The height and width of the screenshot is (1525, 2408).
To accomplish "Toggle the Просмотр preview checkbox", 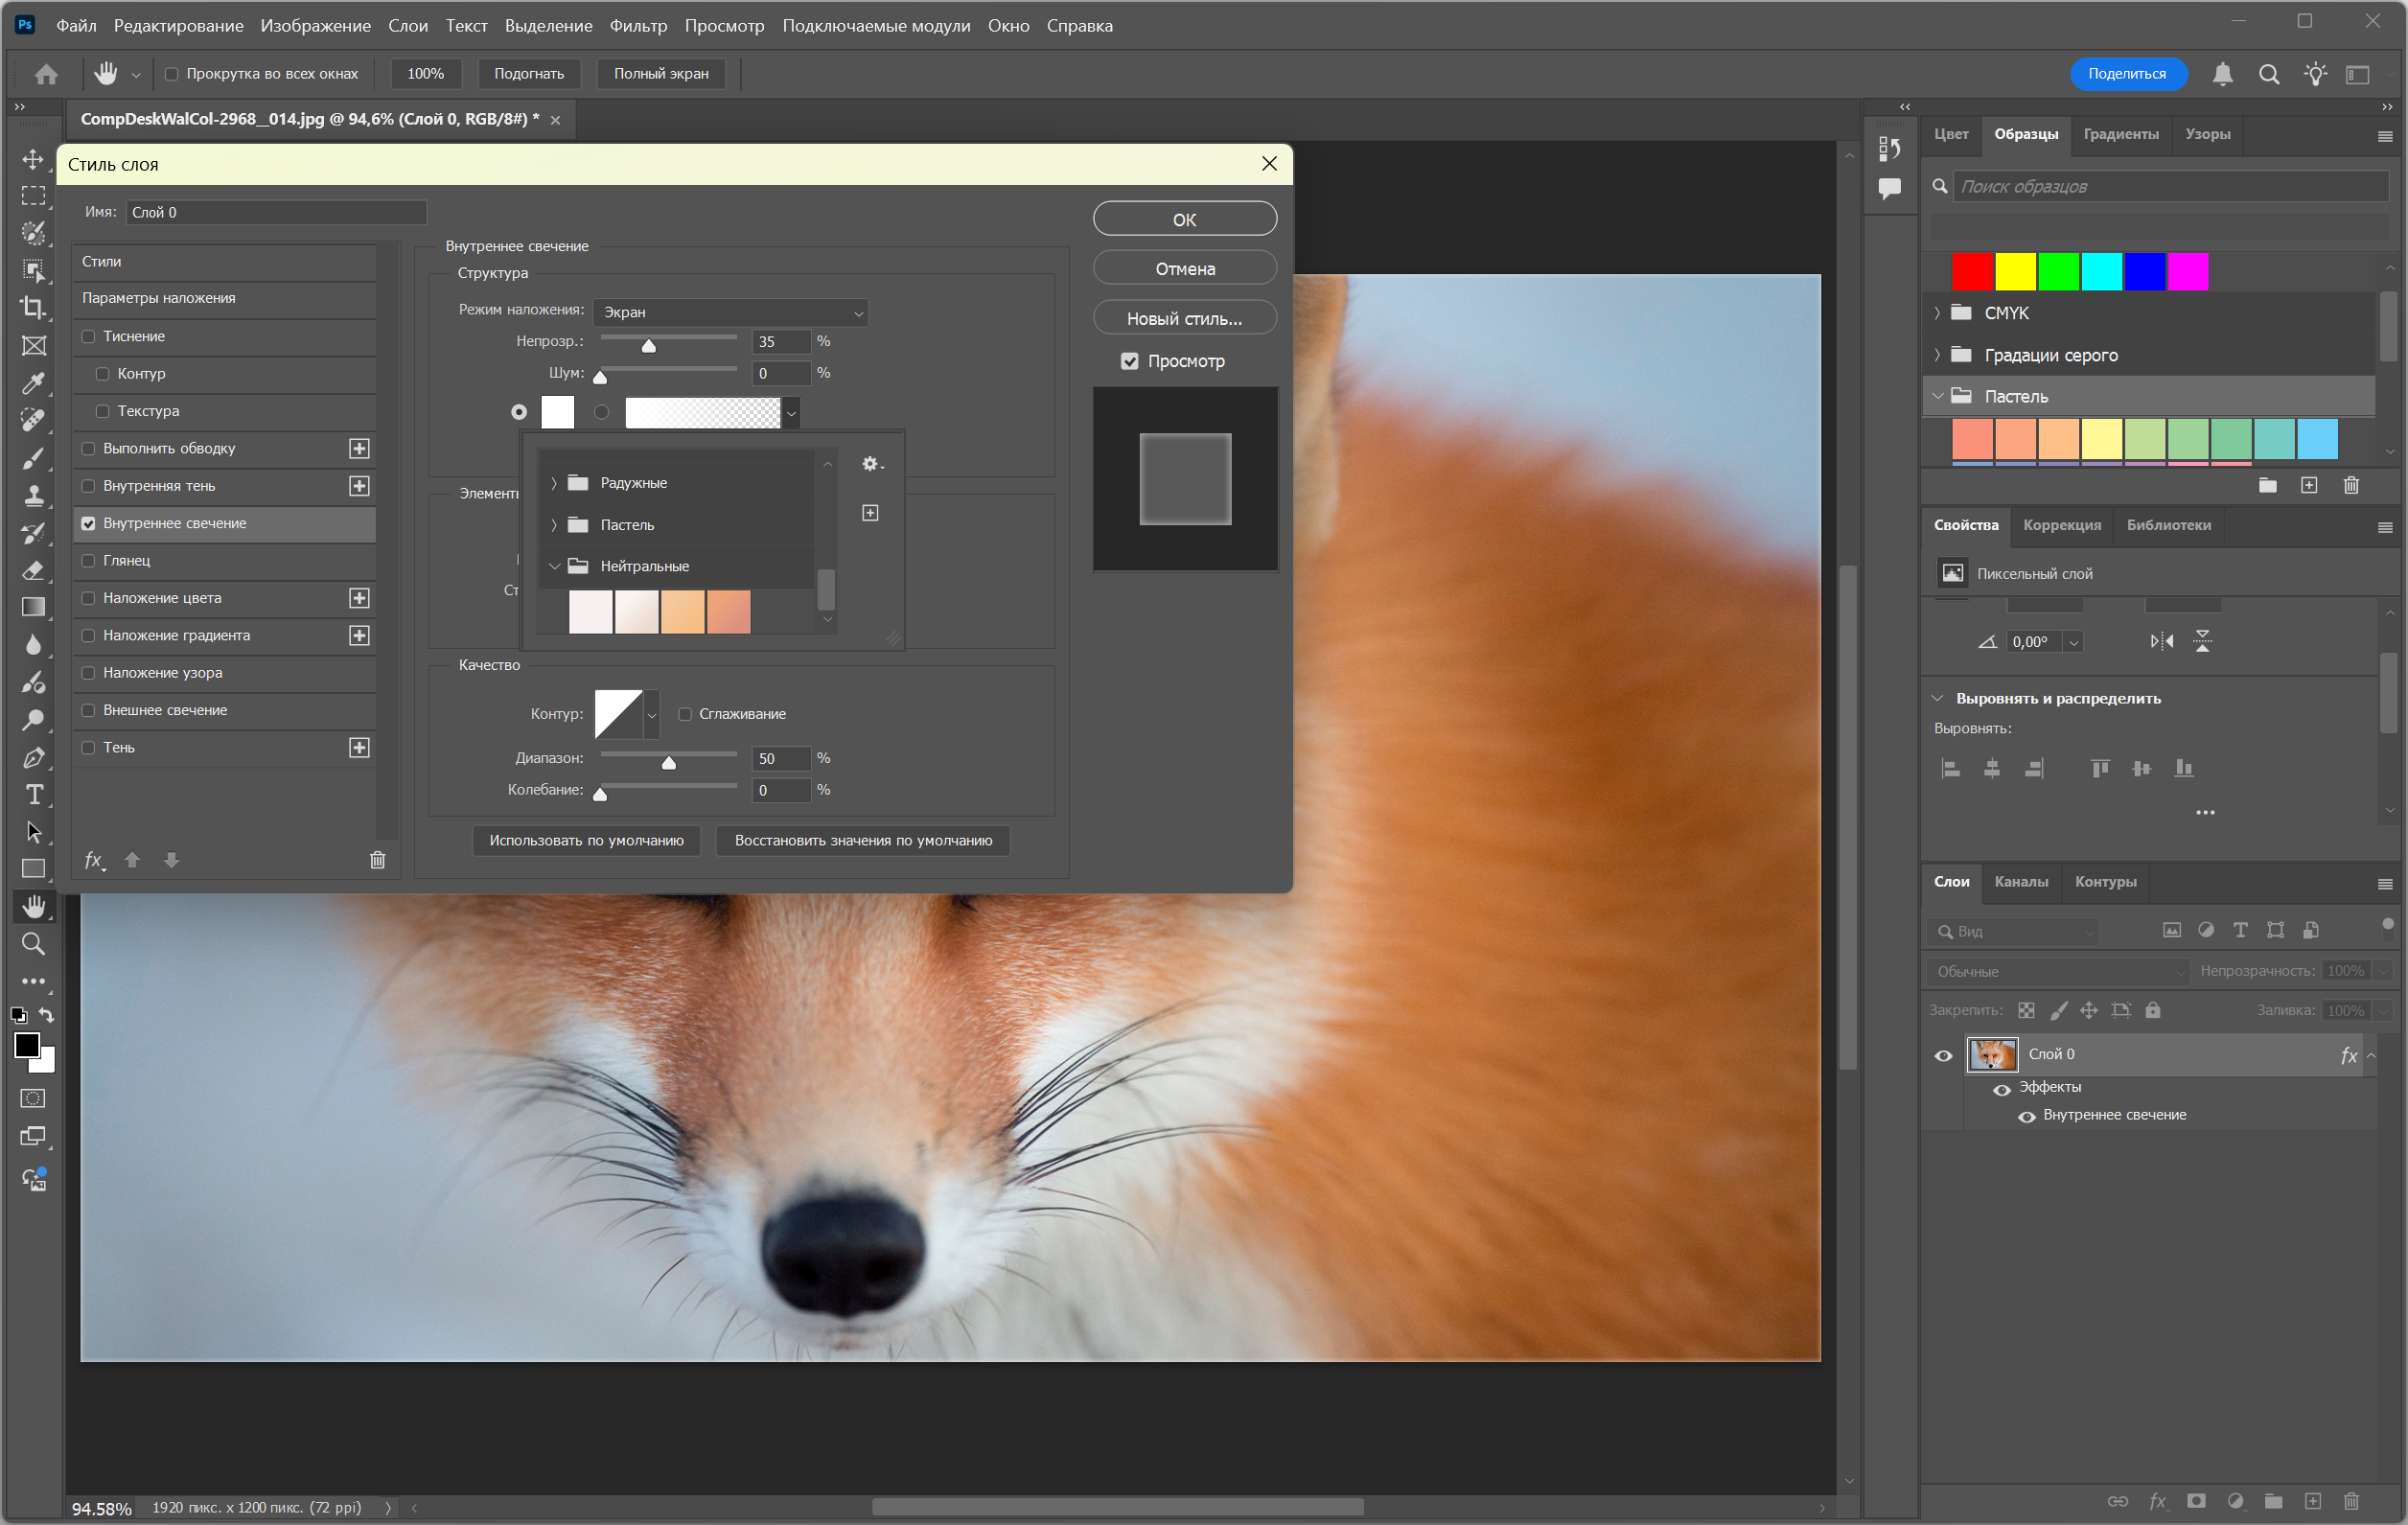I will (1129, 361).
